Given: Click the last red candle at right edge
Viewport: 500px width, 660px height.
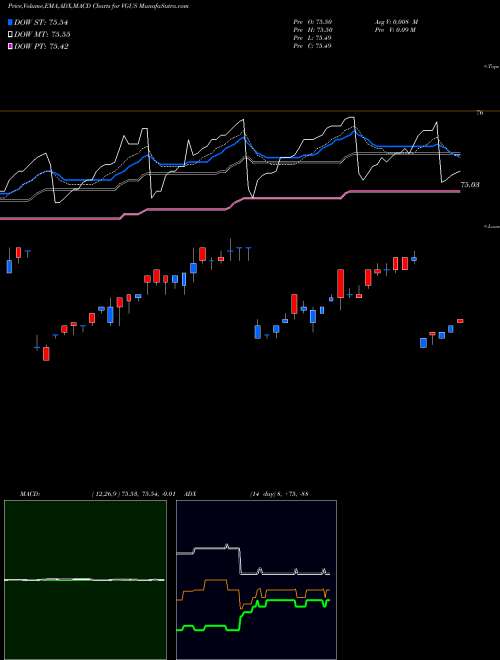Looking at the screenshot, I should tap(460, 321).
